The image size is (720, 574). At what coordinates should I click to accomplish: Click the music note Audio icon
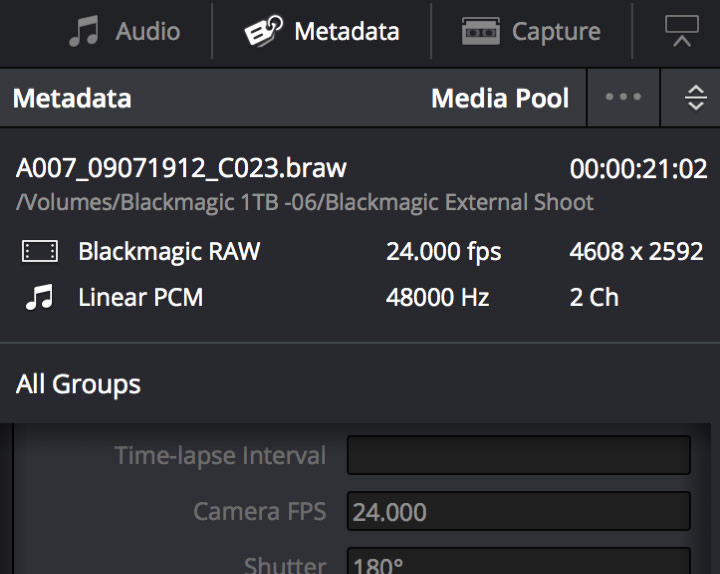[84, 31]
